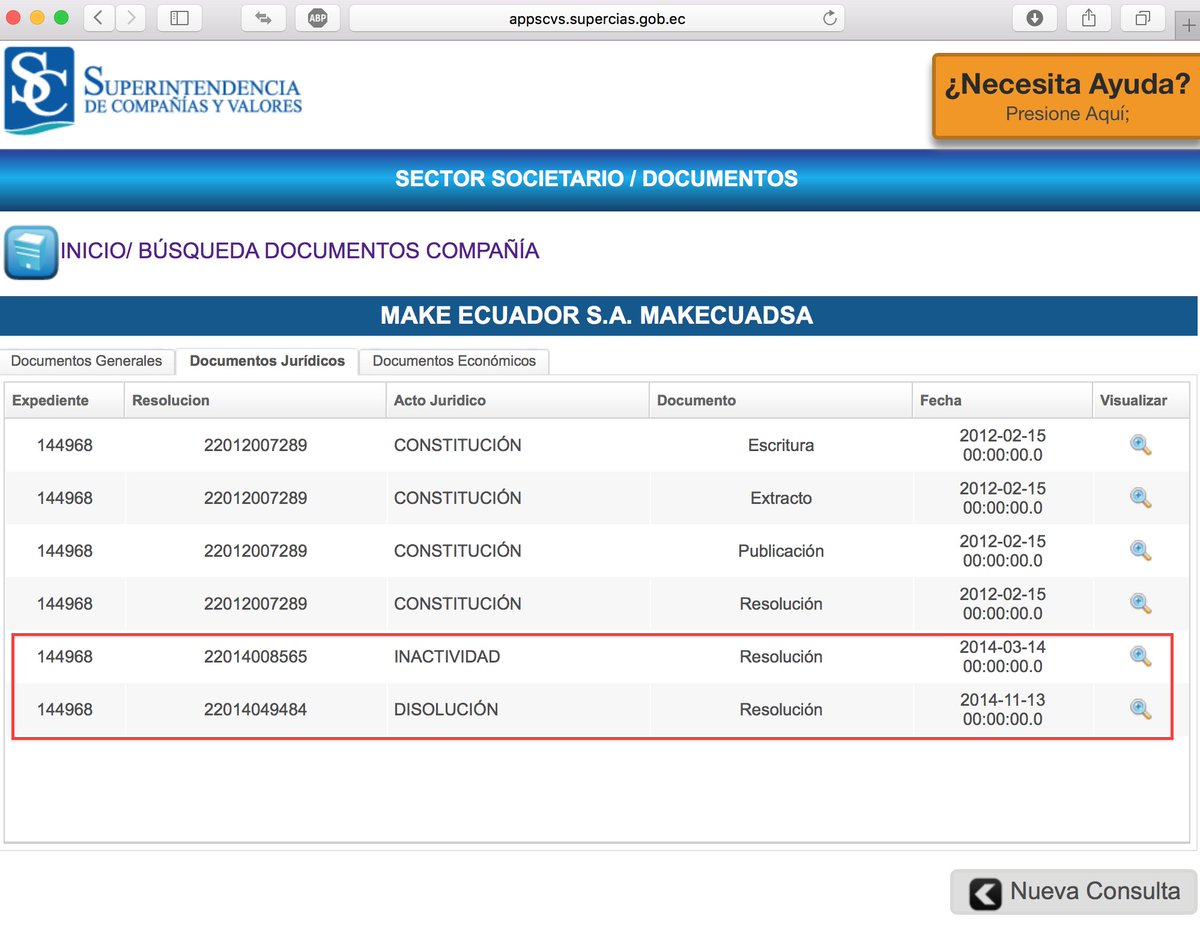1200x931 pixels.
Task: Toggle Safari sidebar button
Action: 179,18
